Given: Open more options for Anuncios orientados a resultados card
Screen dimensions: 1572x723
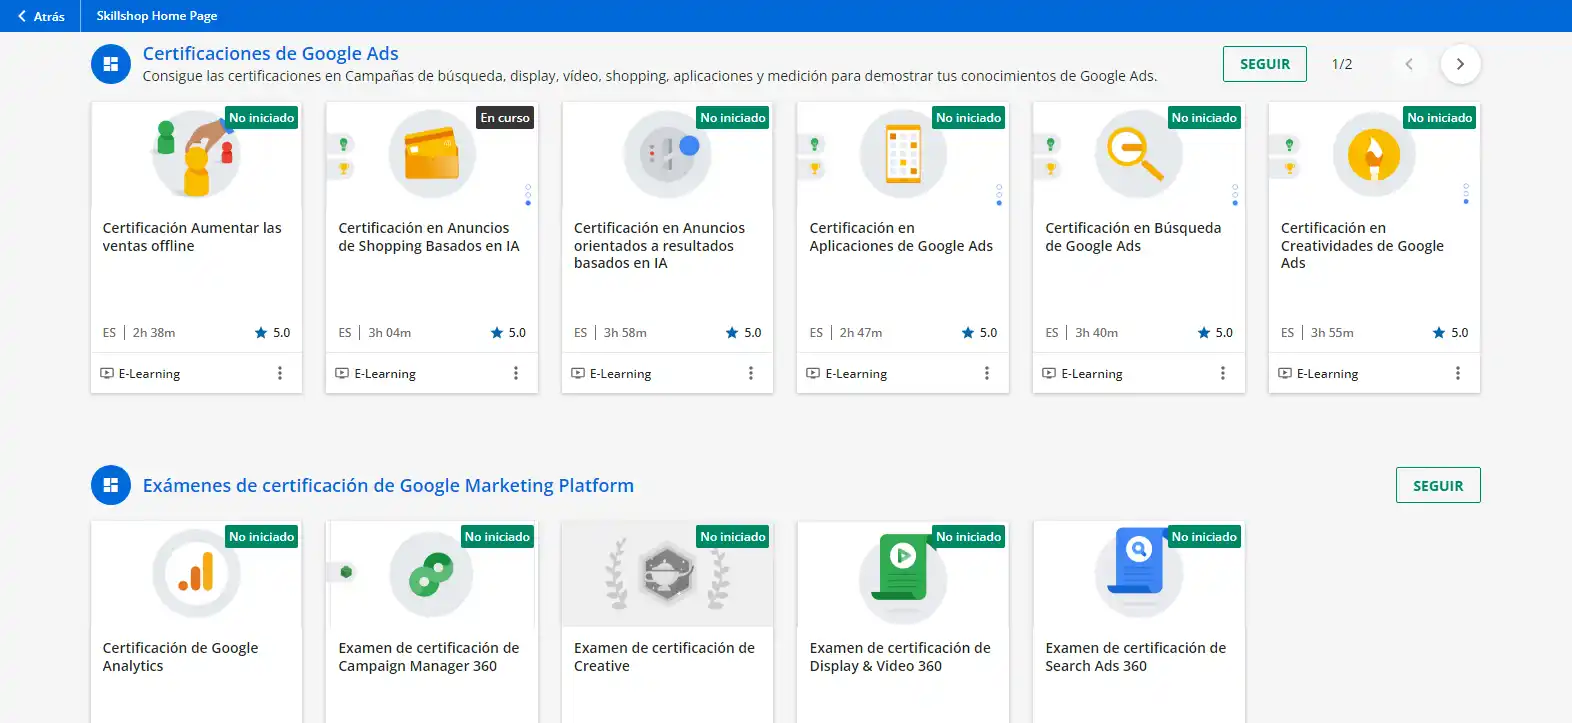Looking at the screenshot, I should click(751, 373).
